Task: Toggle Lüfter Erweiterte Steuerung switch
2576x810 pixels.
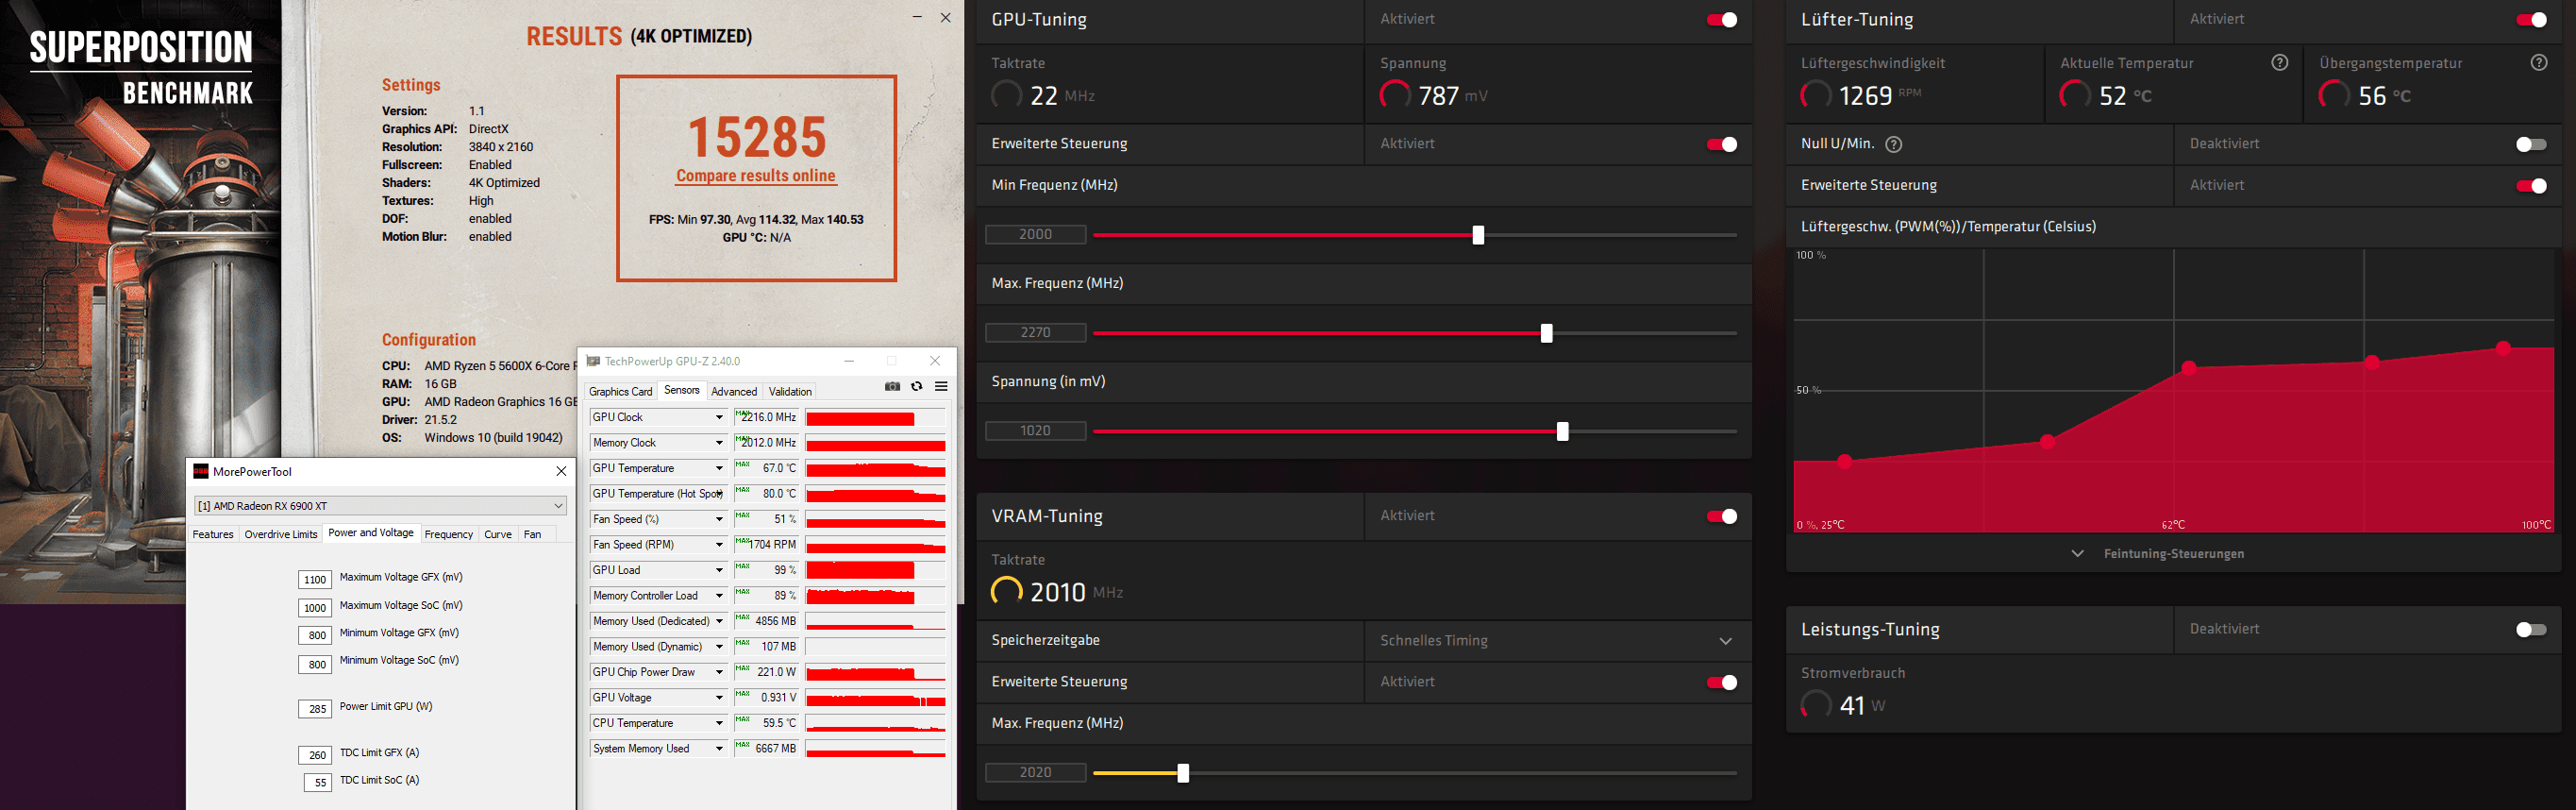Action: tap(2531, 185)
